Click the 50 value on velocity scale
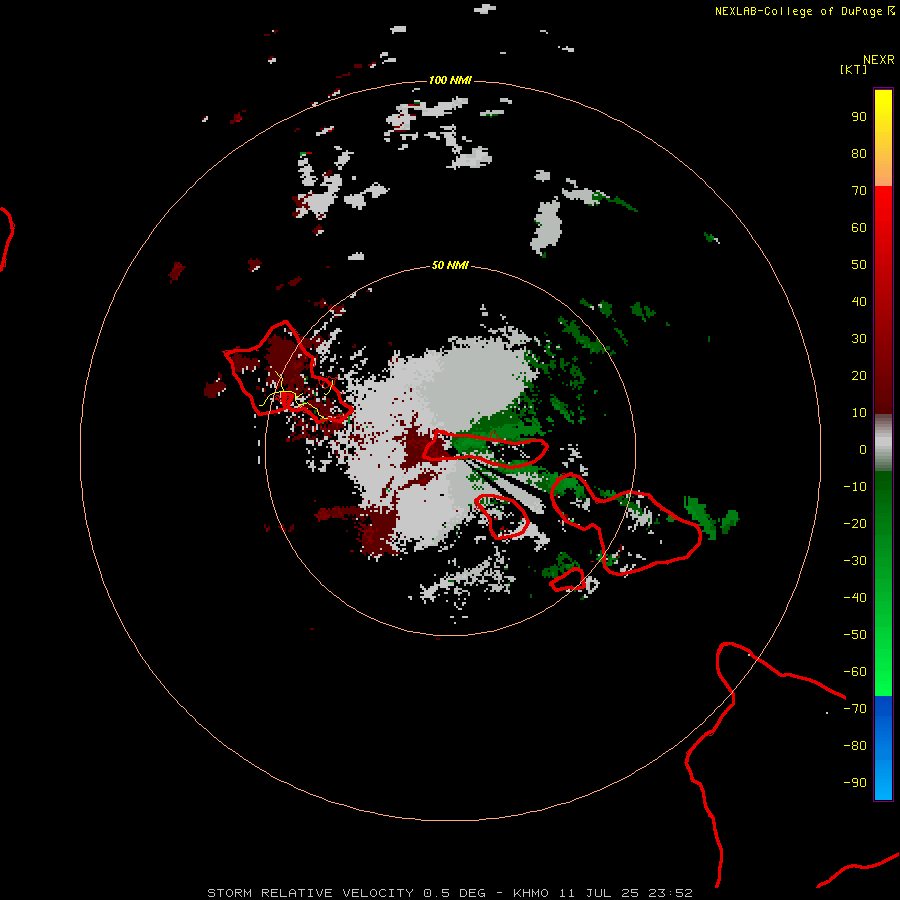This screenshot has height=900, width=900. pos(859,265)
